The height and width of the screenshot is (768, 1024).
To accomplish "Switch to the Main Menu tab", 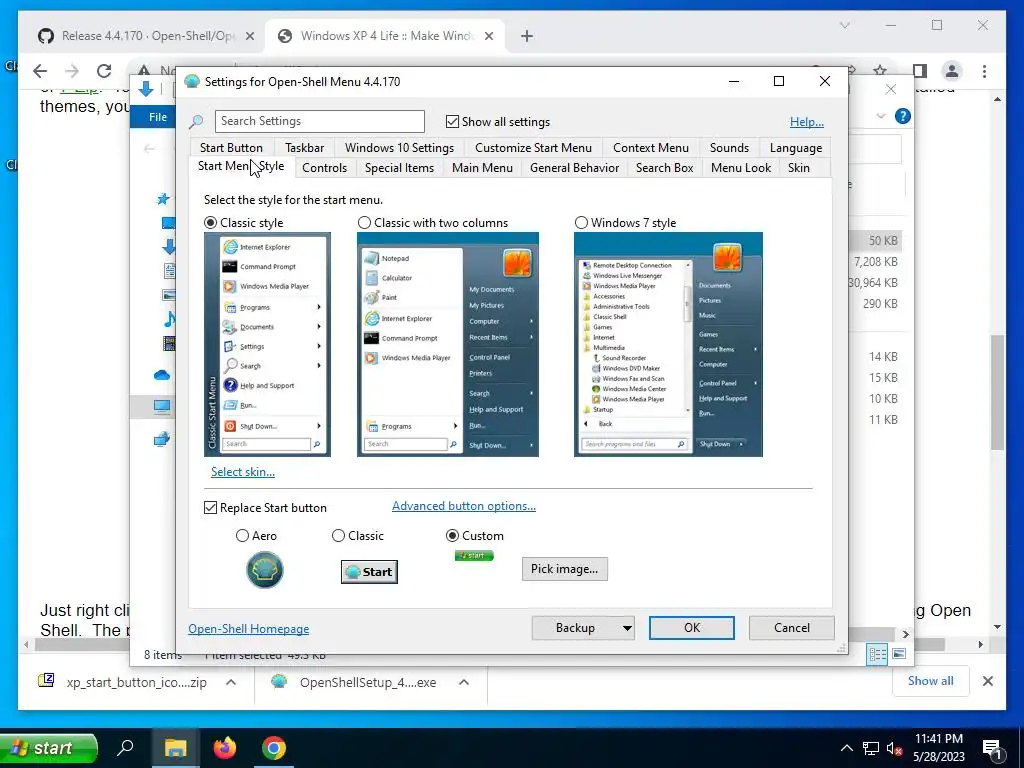I will point(482,168).
